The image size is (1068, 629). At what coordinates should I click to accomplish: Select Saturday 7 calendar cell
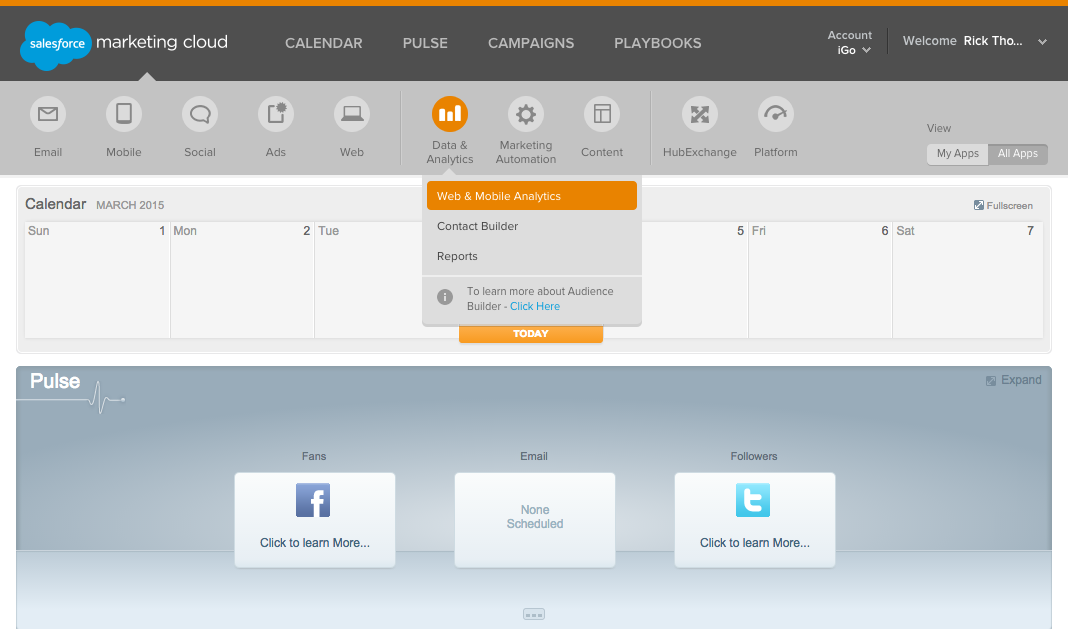click(968, 280)
